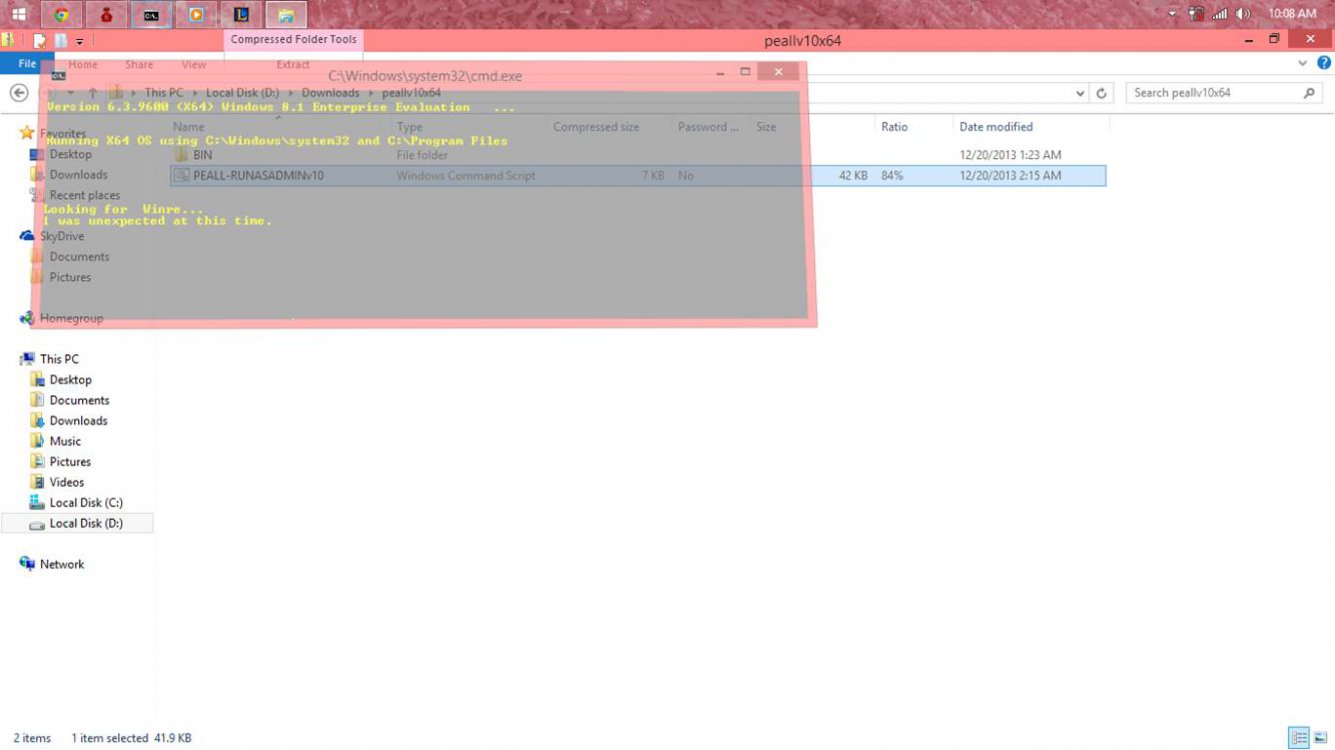Select the Compressed Folder Tools tab
This screenshot has width=1335, height=750.
click(x=293, y=40)
